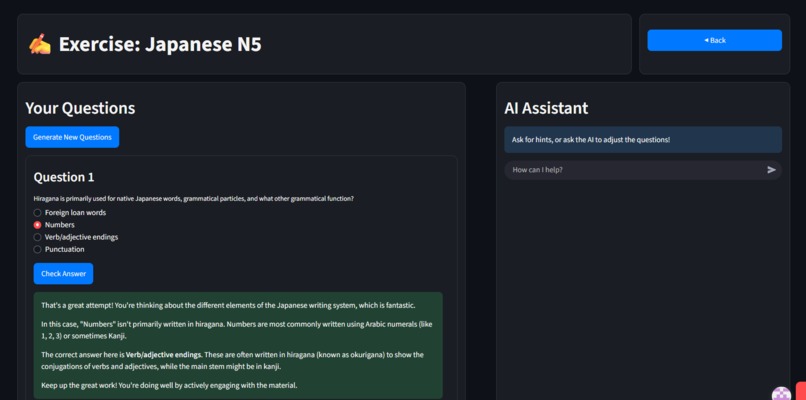Click the Question 1 title
The width and height of the screenshot is (806, 400).
pyautogui.click(x=64, y=177)
